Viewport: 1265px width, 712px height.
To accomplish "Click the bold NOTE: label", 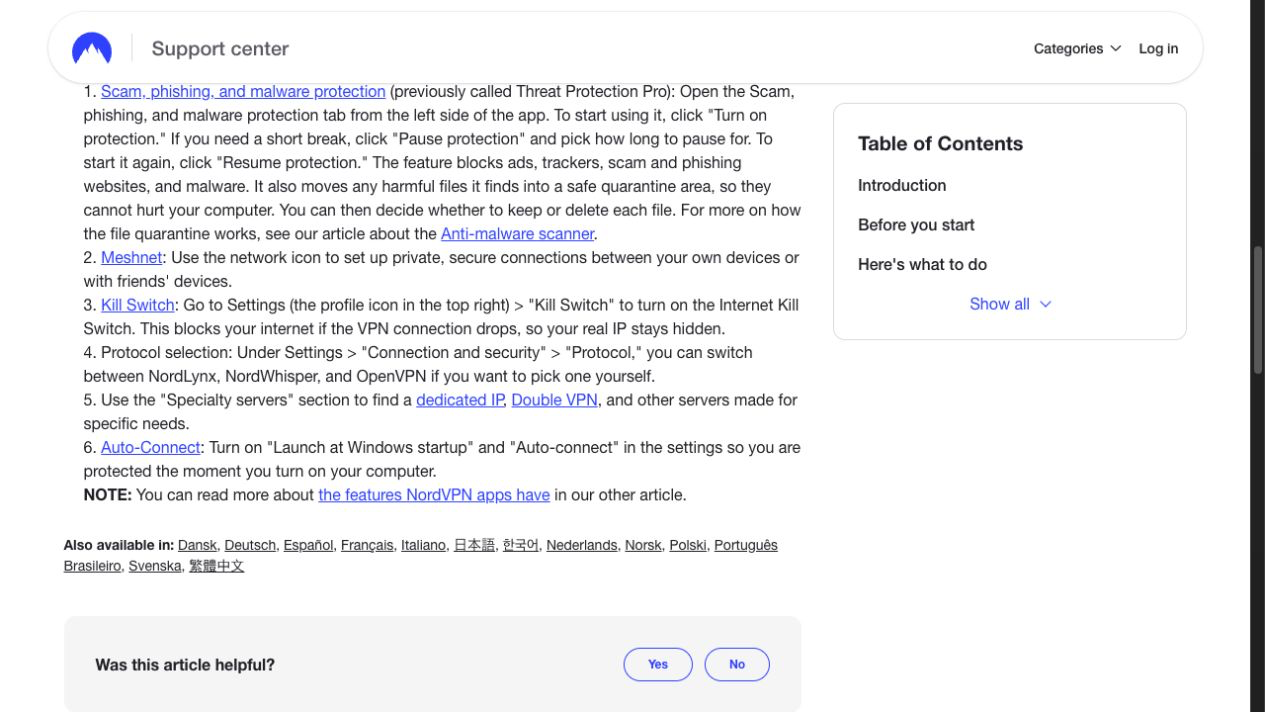I will pyautogui.click(x=107, y=495).
